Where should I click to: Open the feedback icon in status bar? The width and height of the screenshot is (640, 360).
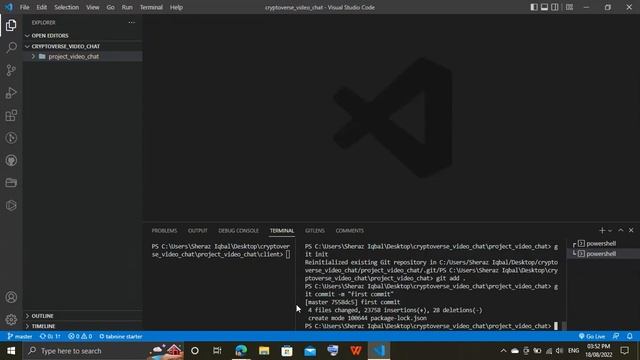point(616,336)
